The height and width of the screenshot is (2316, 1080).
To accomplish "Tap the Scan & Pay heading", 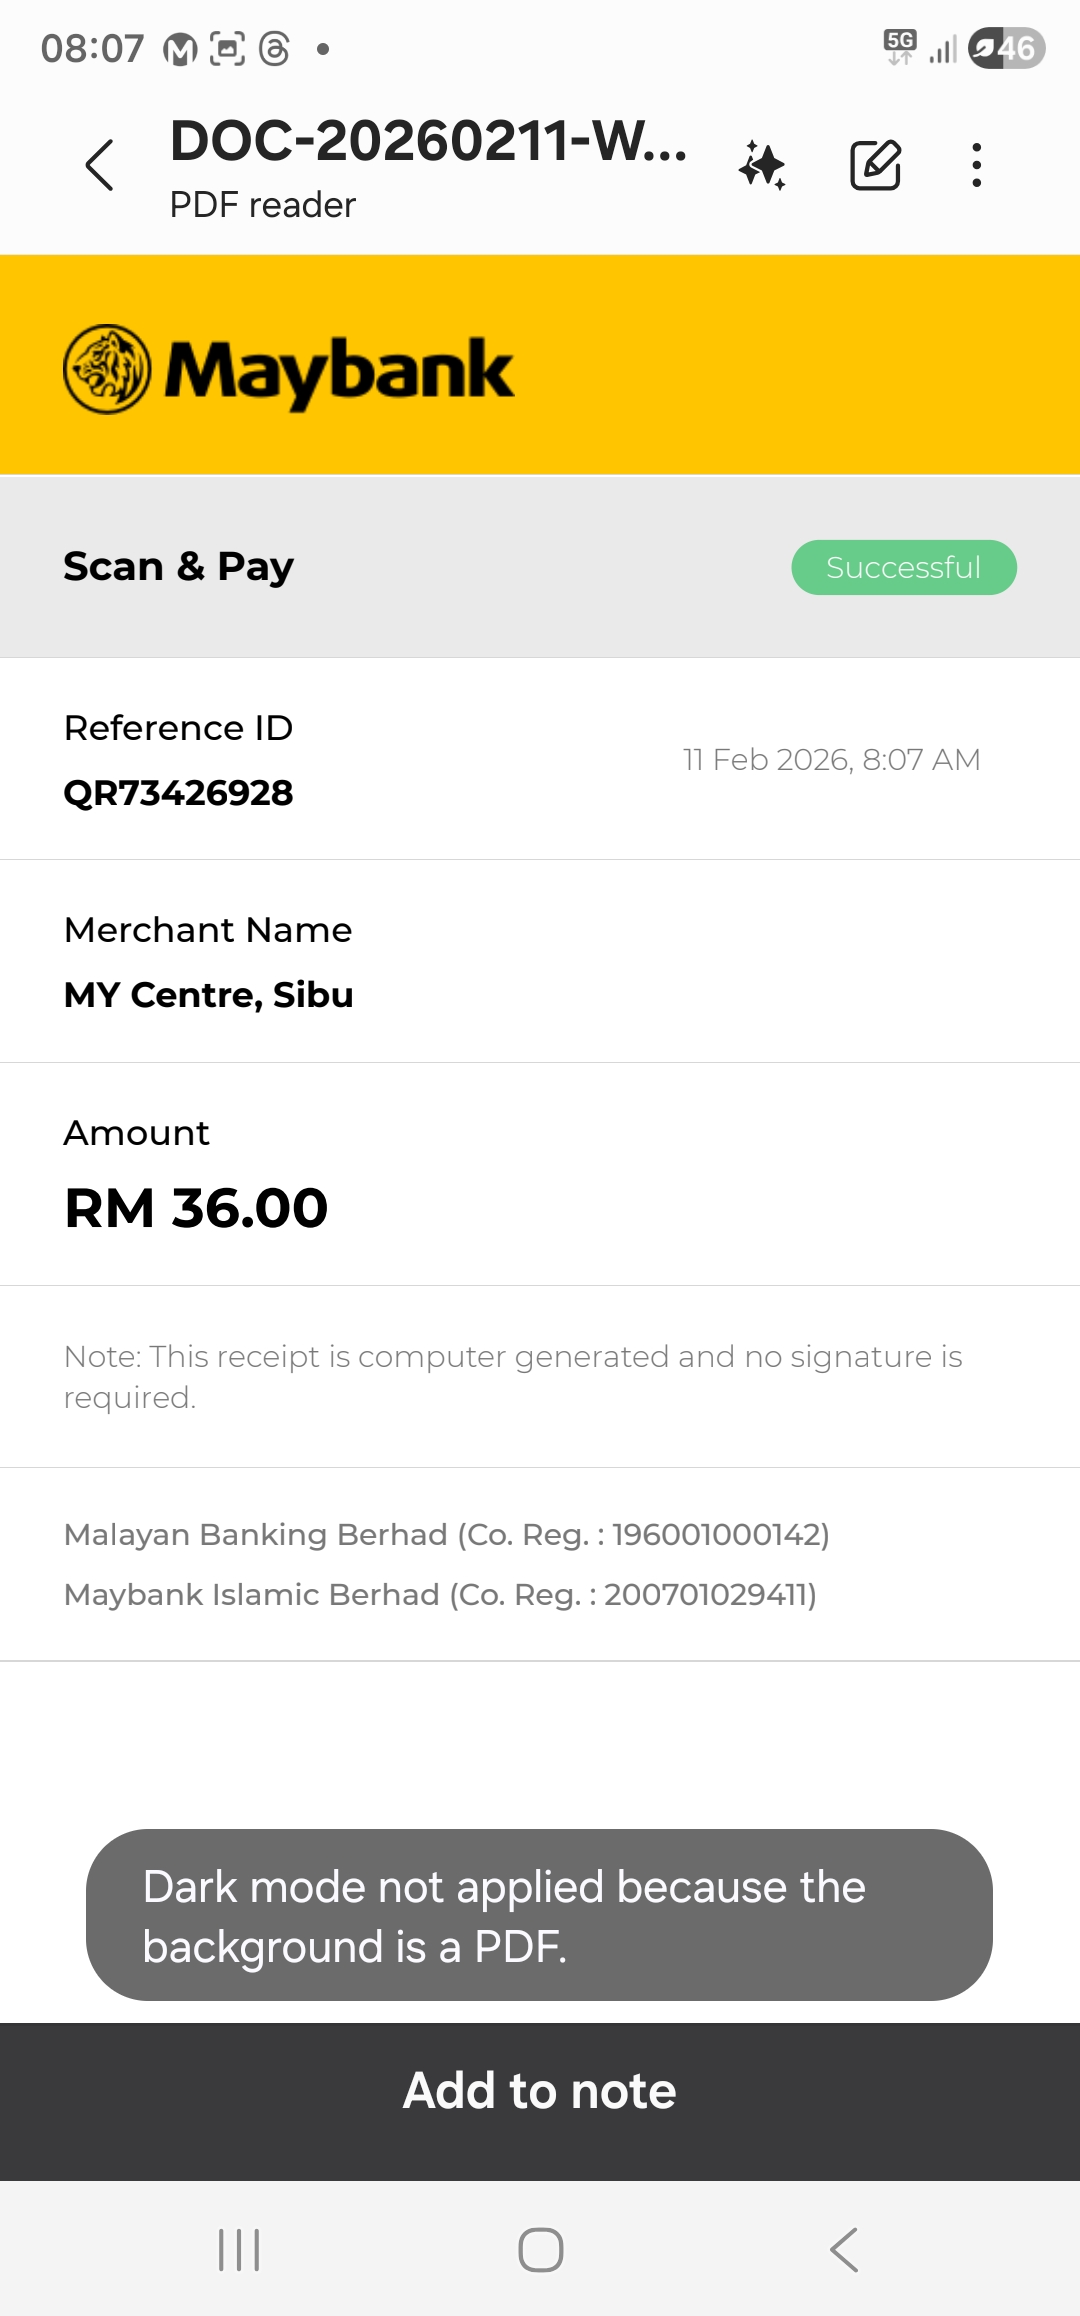I will pos(178,566).
